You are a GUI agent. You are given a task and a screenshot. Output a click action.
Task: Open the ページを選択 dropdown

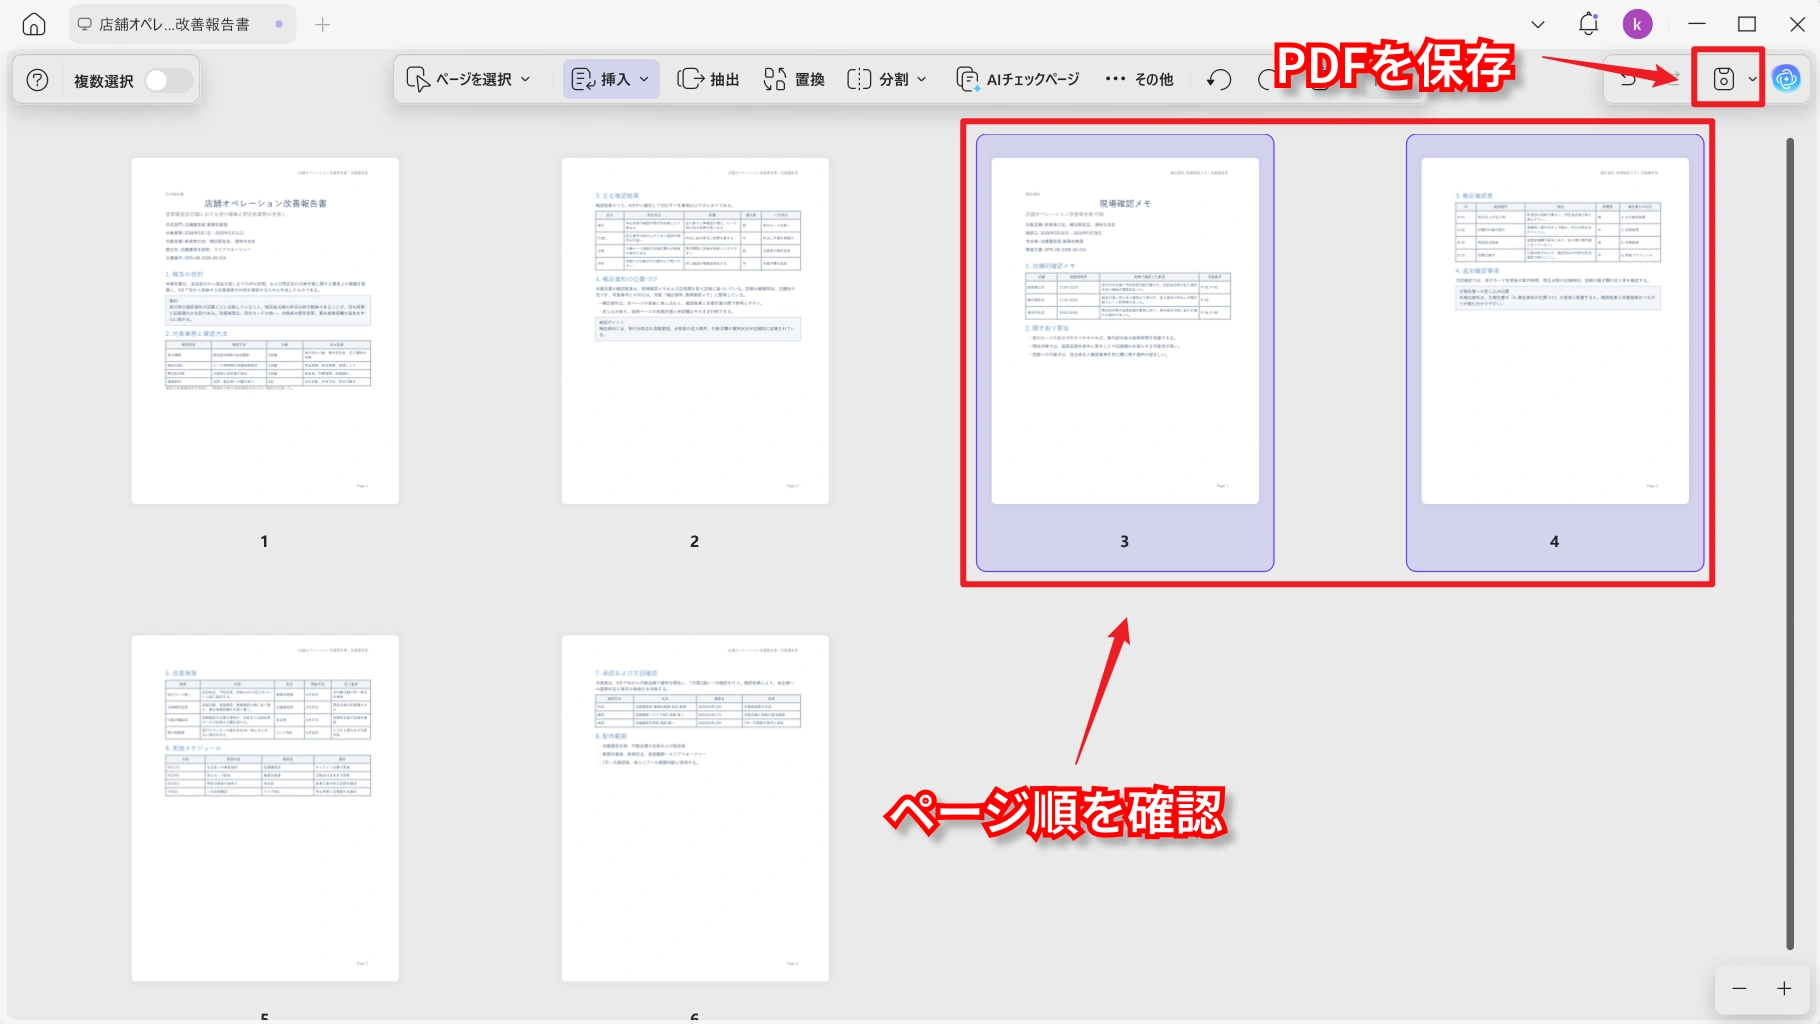[x=468, y=79]
